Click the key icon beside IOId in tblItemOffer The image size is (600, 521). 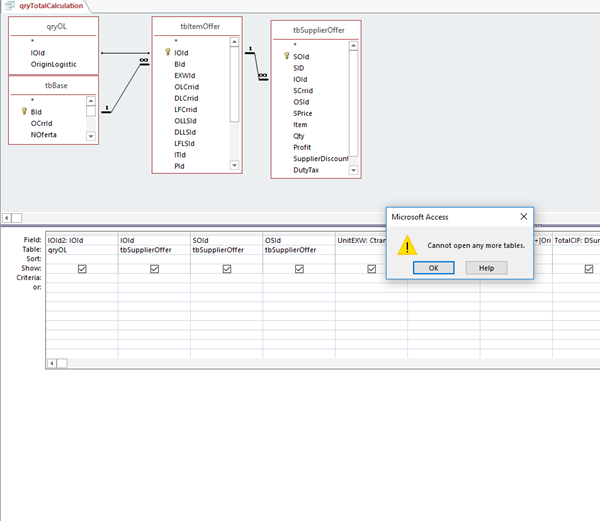167,52
